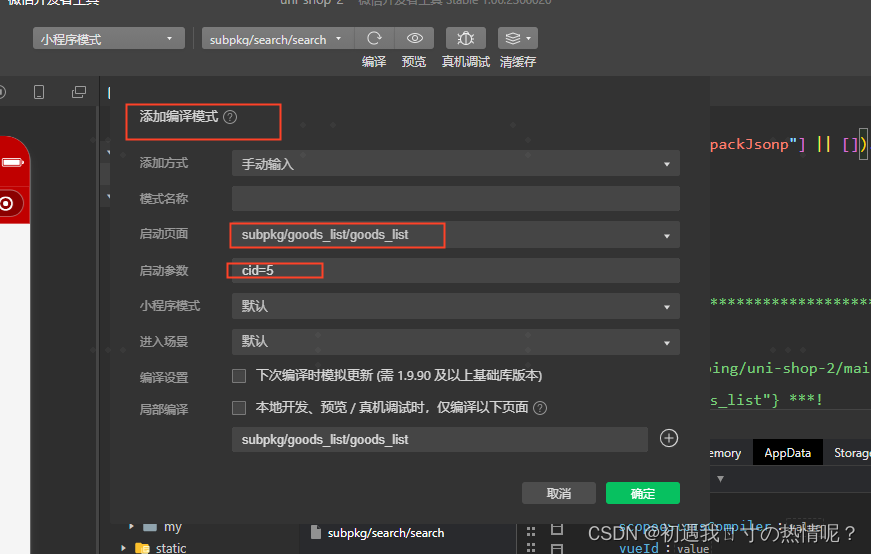Viewport: 871px width, 554px height.
Task: Click the 真机调试 label
Action: 465,62
